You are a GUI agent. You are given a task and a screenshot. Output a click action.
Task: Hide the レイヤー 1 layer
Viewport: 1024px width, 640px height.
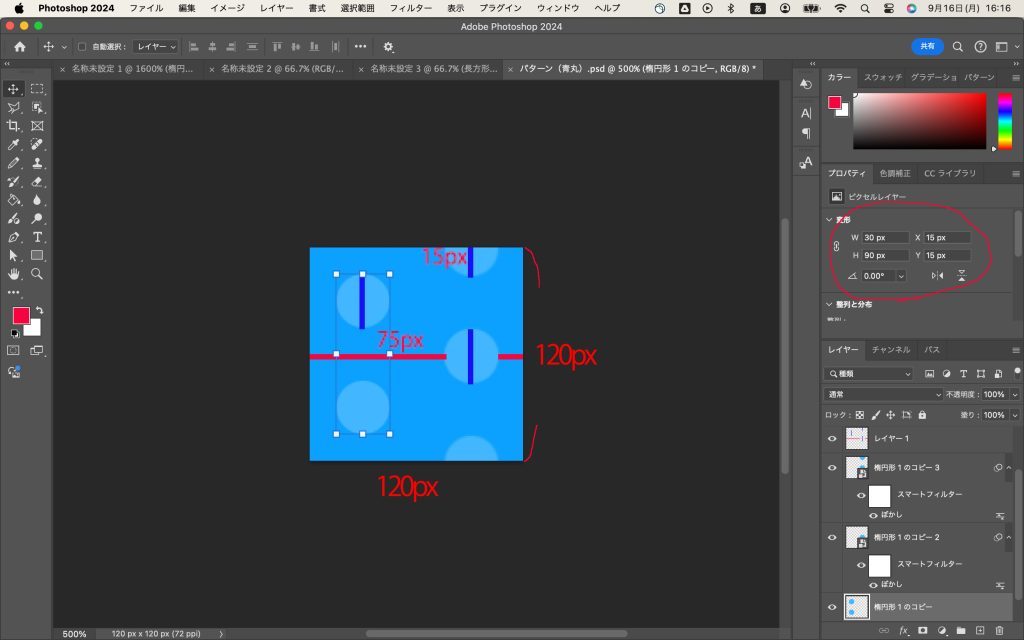tap(832, 439)
